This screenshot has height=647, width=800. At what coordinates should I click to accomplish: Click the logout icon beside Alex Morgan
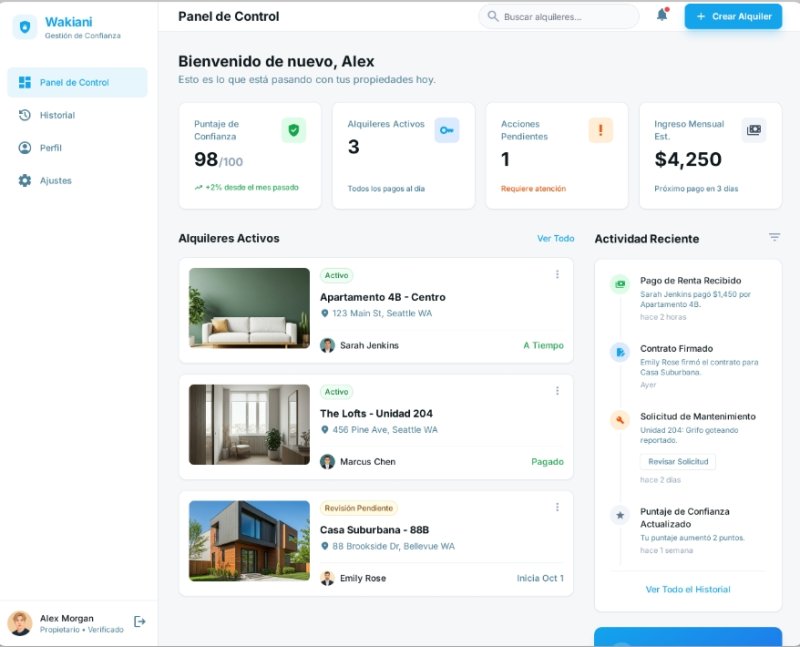tap(140, 622)
